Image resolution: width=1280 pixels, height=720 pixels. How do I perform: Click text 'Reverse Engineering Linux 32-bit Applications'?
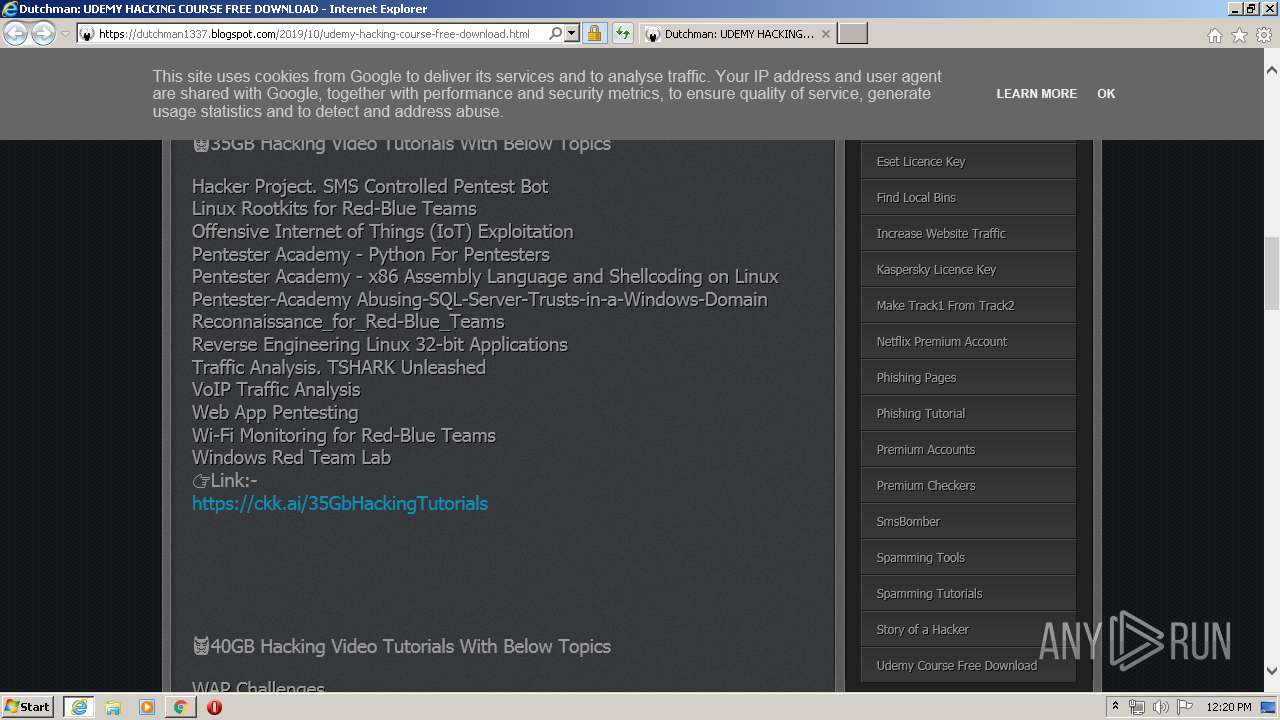[380, 344]
